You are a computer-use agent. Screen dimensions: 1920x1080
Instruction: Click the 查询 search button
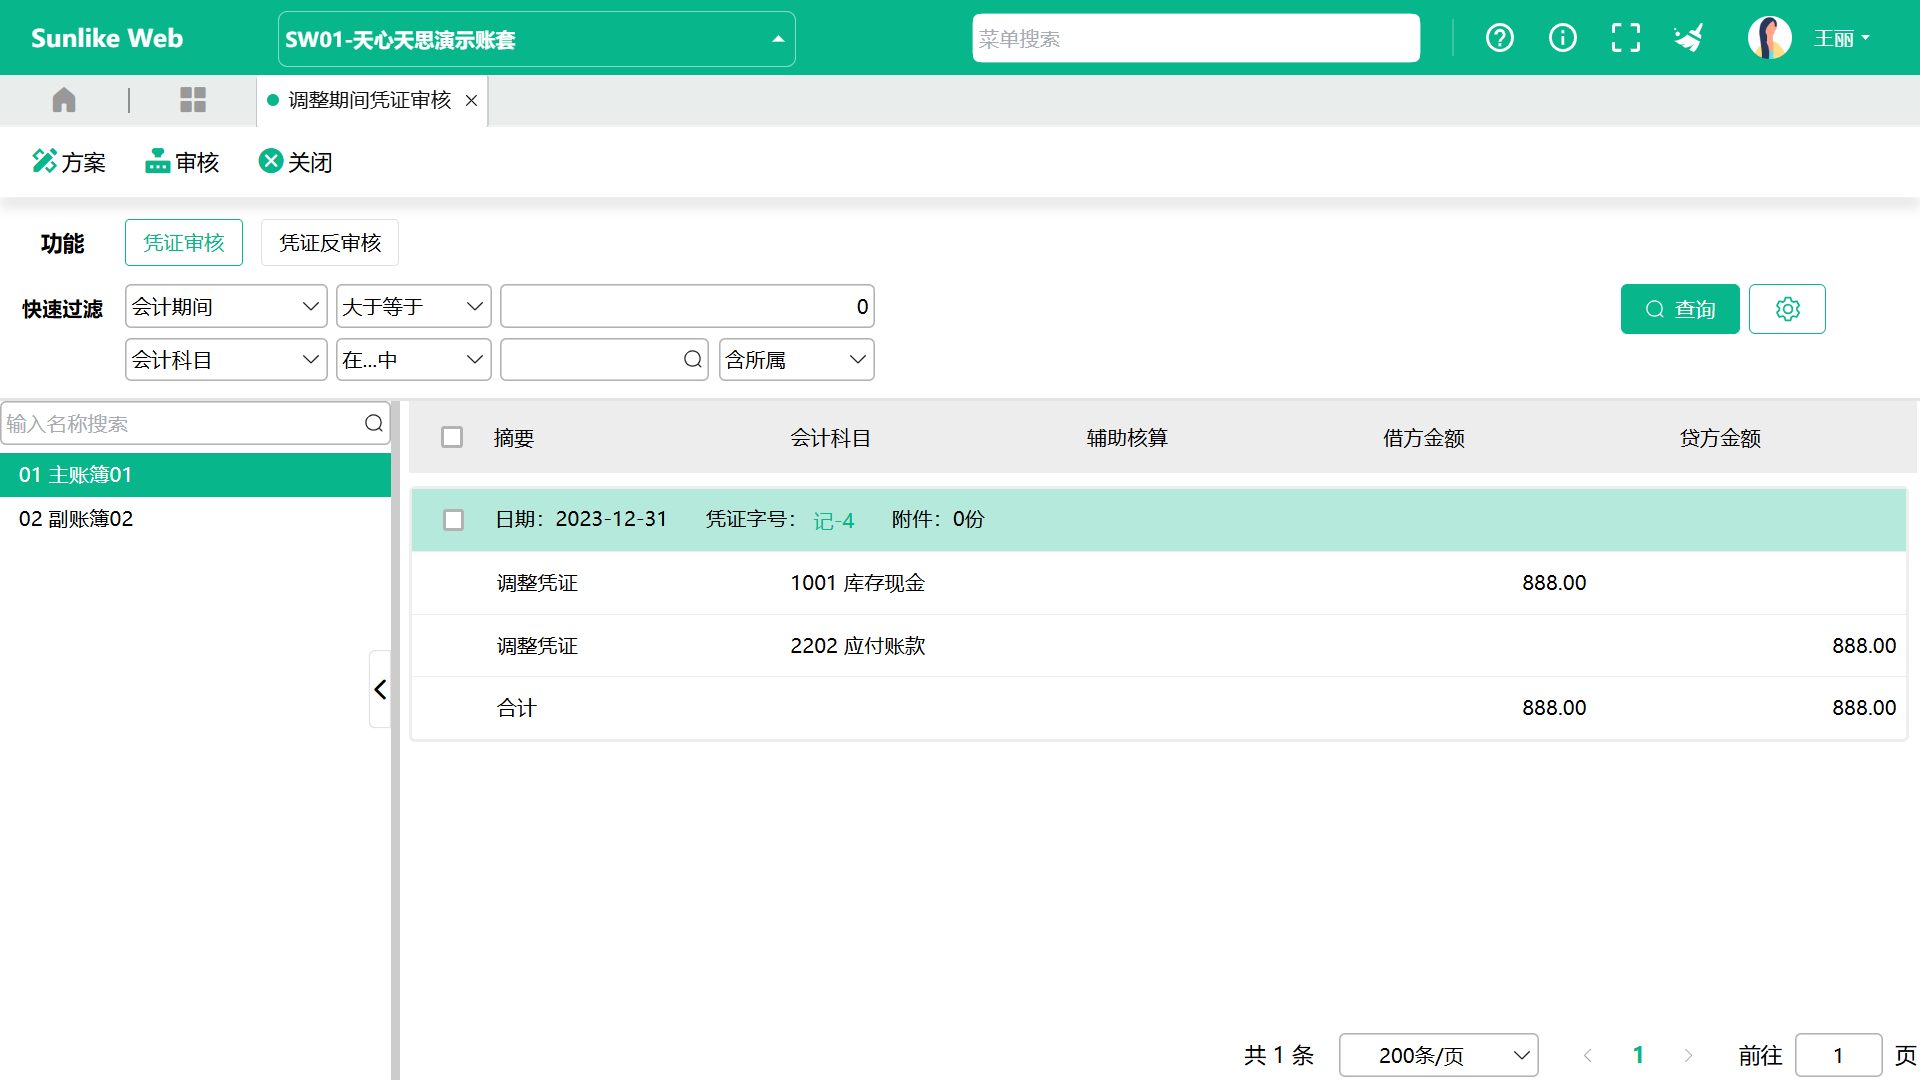[x=1680, y=309]
